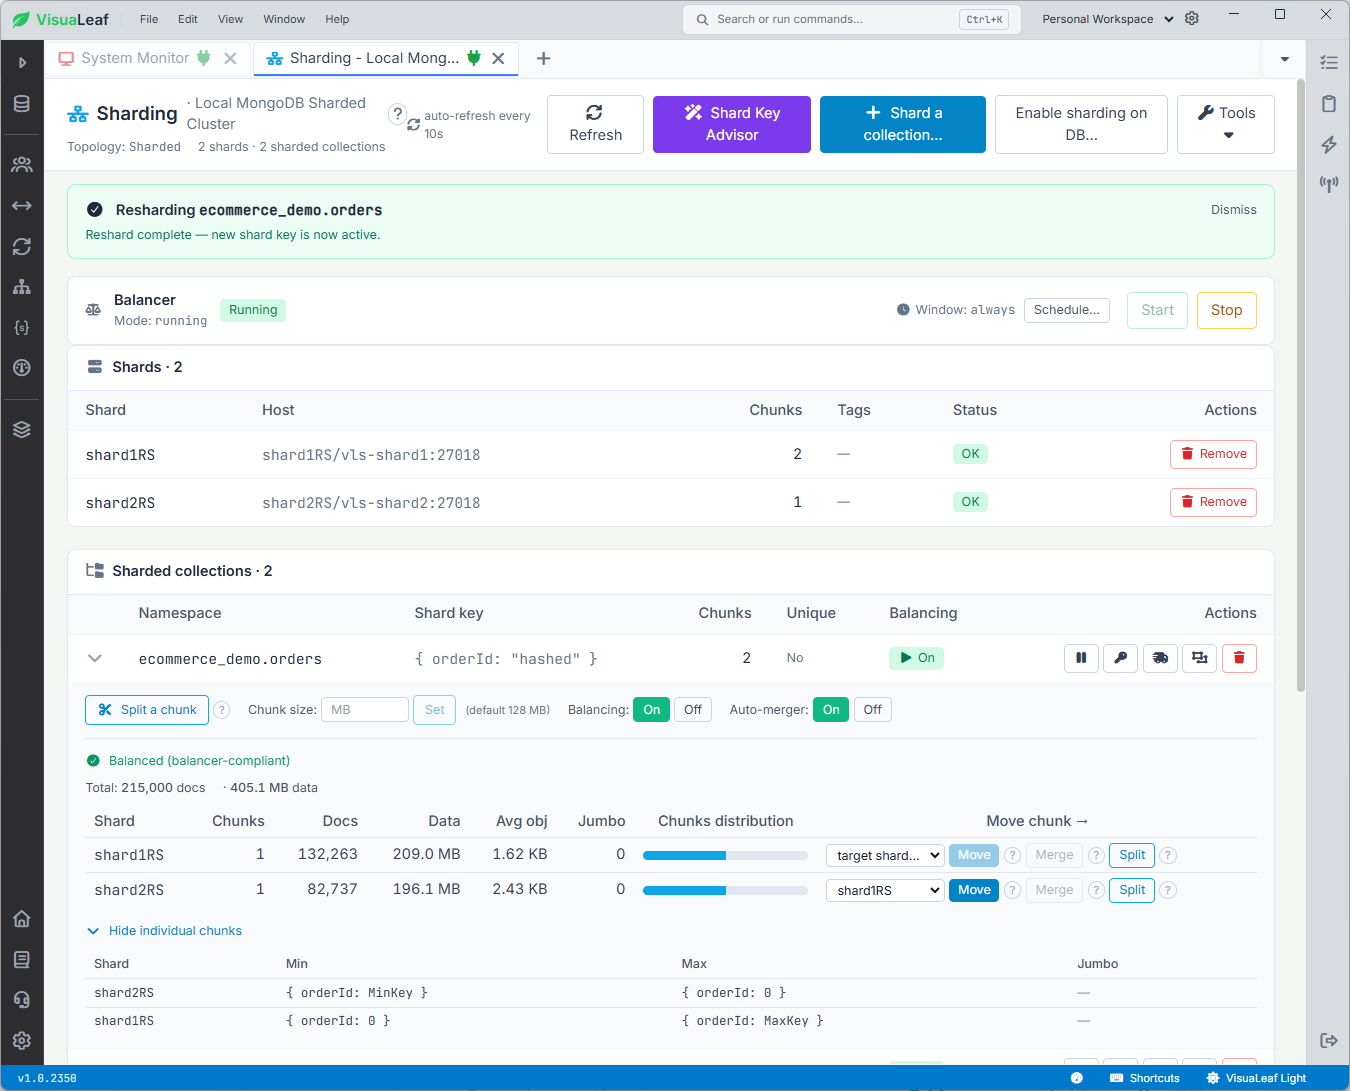Toggle auto-refresh every 10s
The image size is (1350, 1091).
(x=469, y=125)
